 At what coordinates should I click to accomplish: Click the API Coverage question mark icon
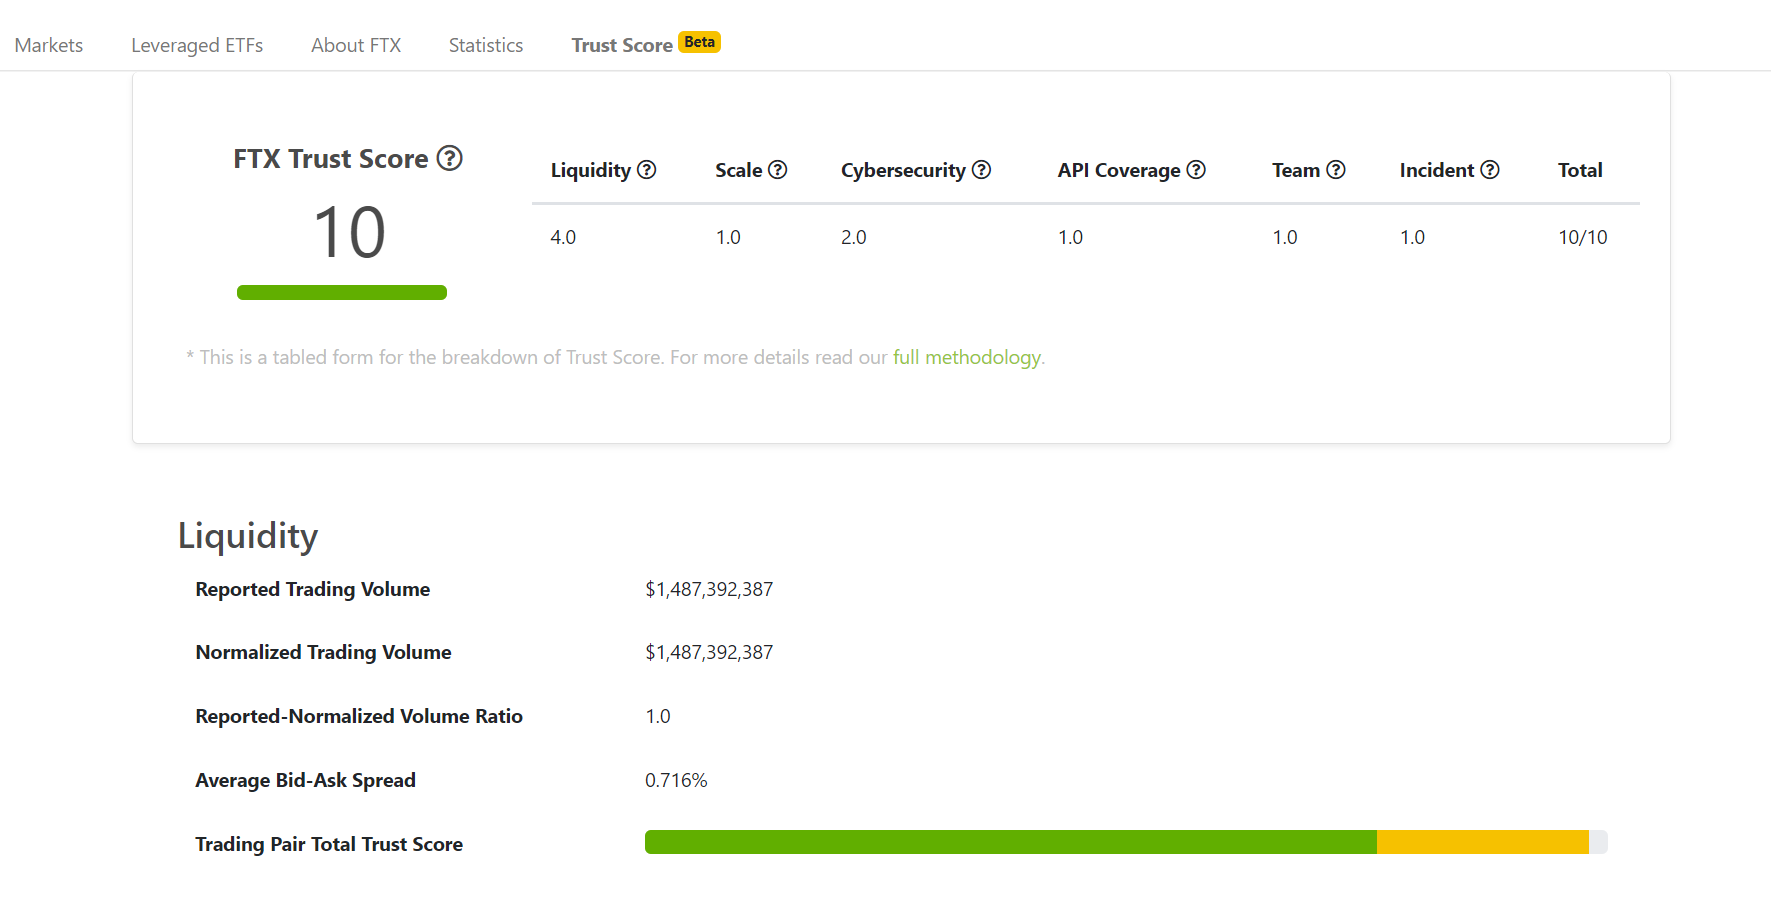tap(1196, 170)
